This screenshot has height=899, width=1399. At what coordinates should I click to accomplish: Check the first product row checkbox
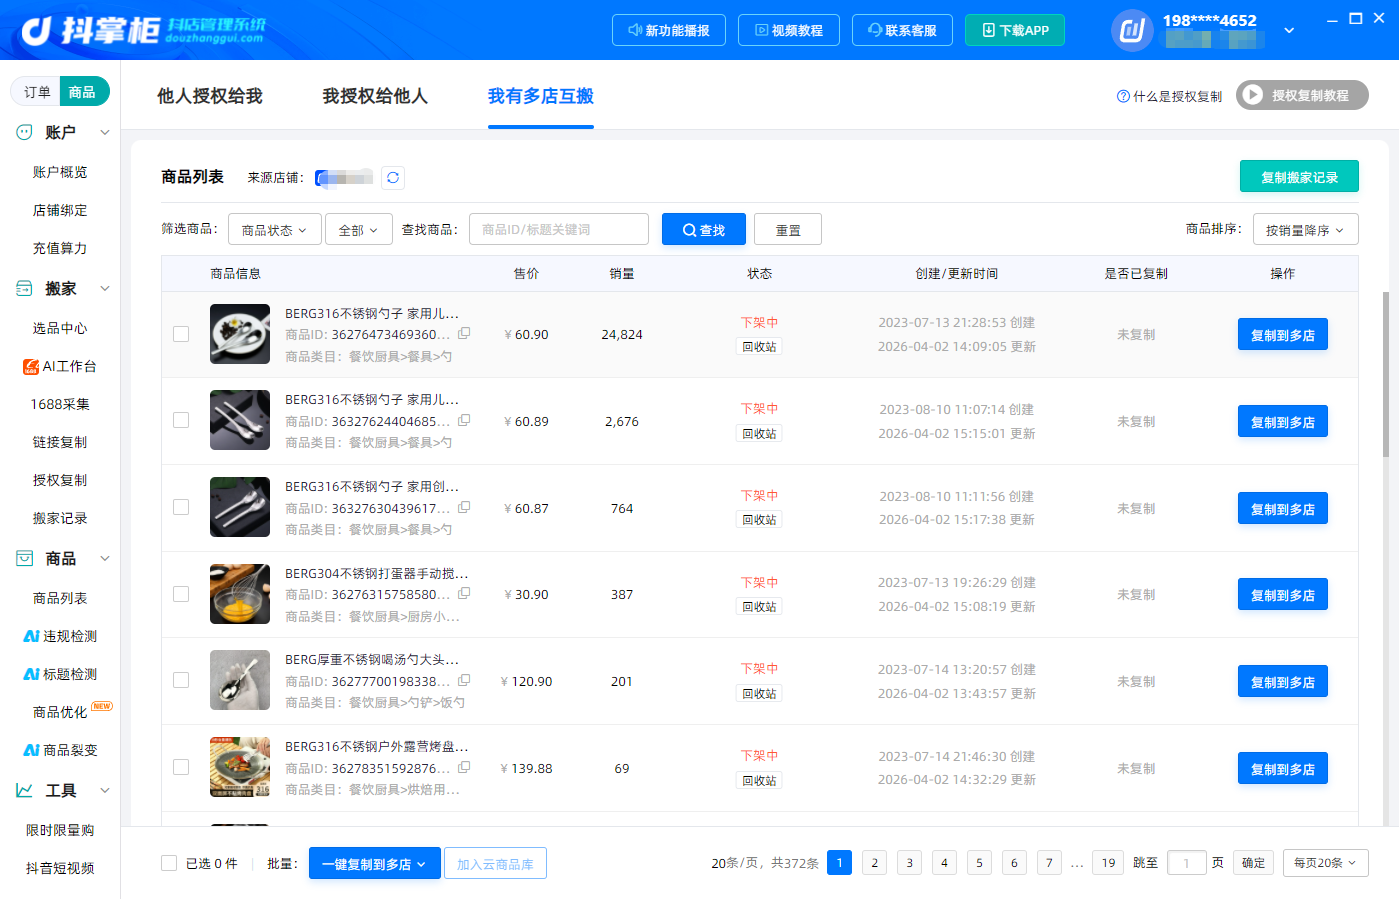point(181,334)
